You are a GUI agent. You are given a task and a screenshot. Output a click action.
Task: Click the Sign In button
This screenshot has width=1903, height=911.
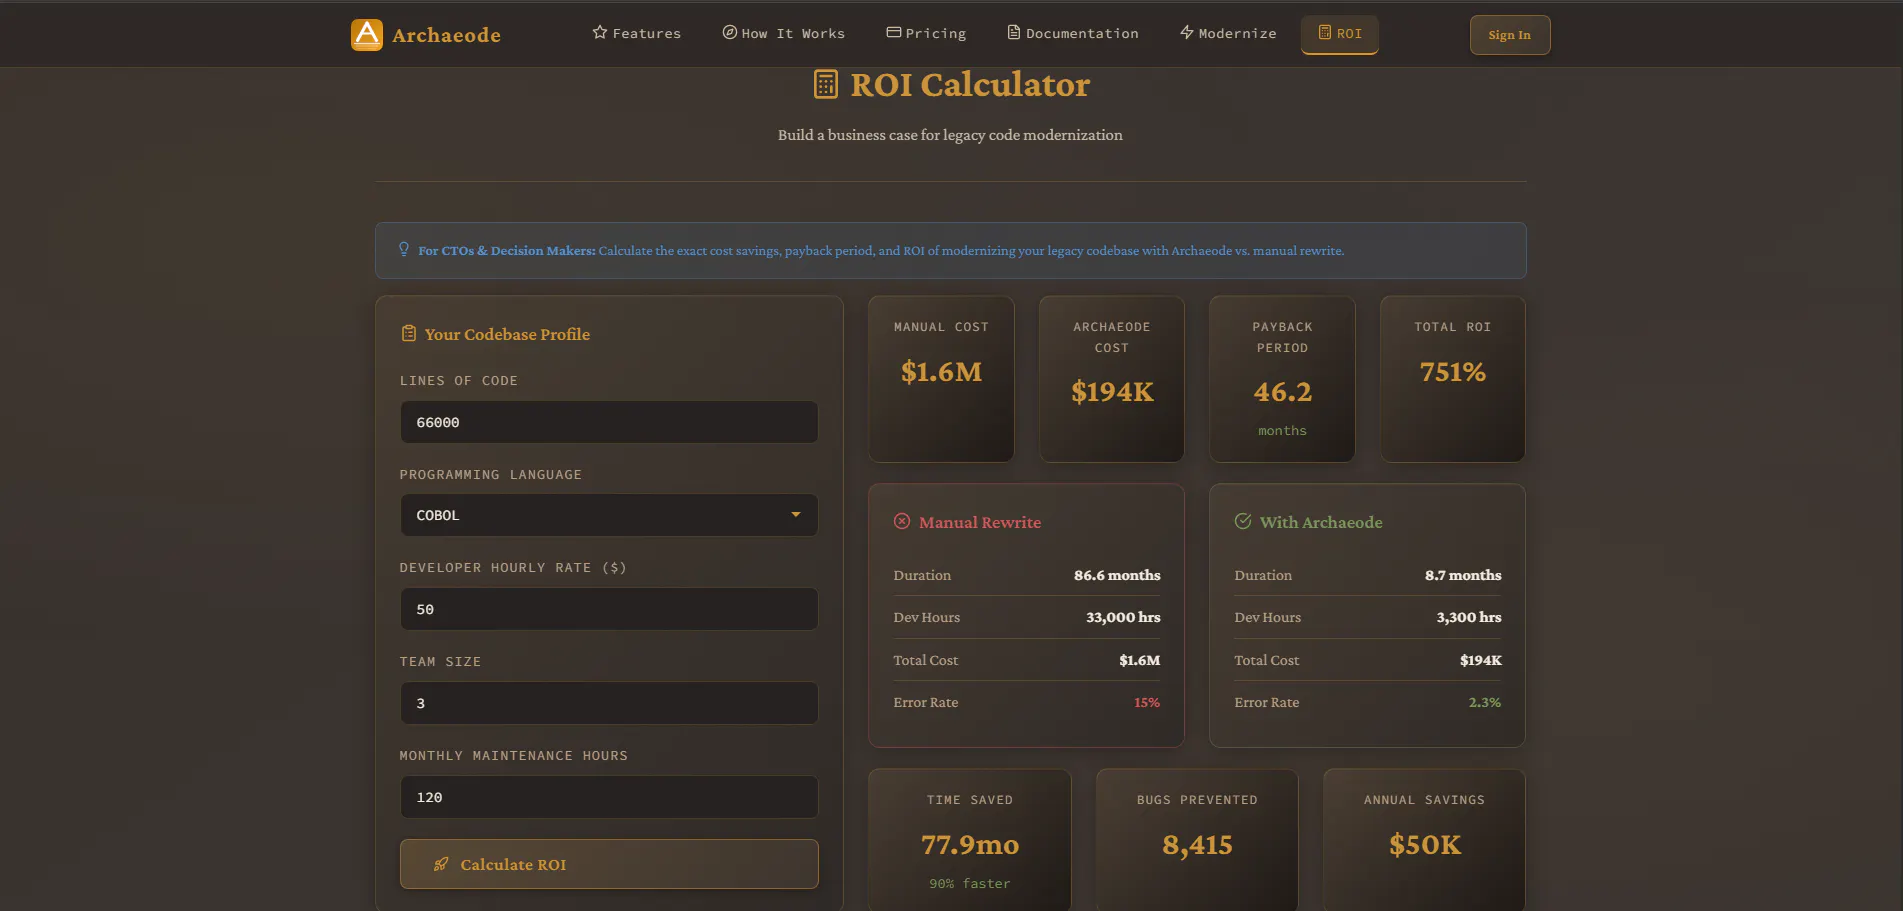[1510, 35]
